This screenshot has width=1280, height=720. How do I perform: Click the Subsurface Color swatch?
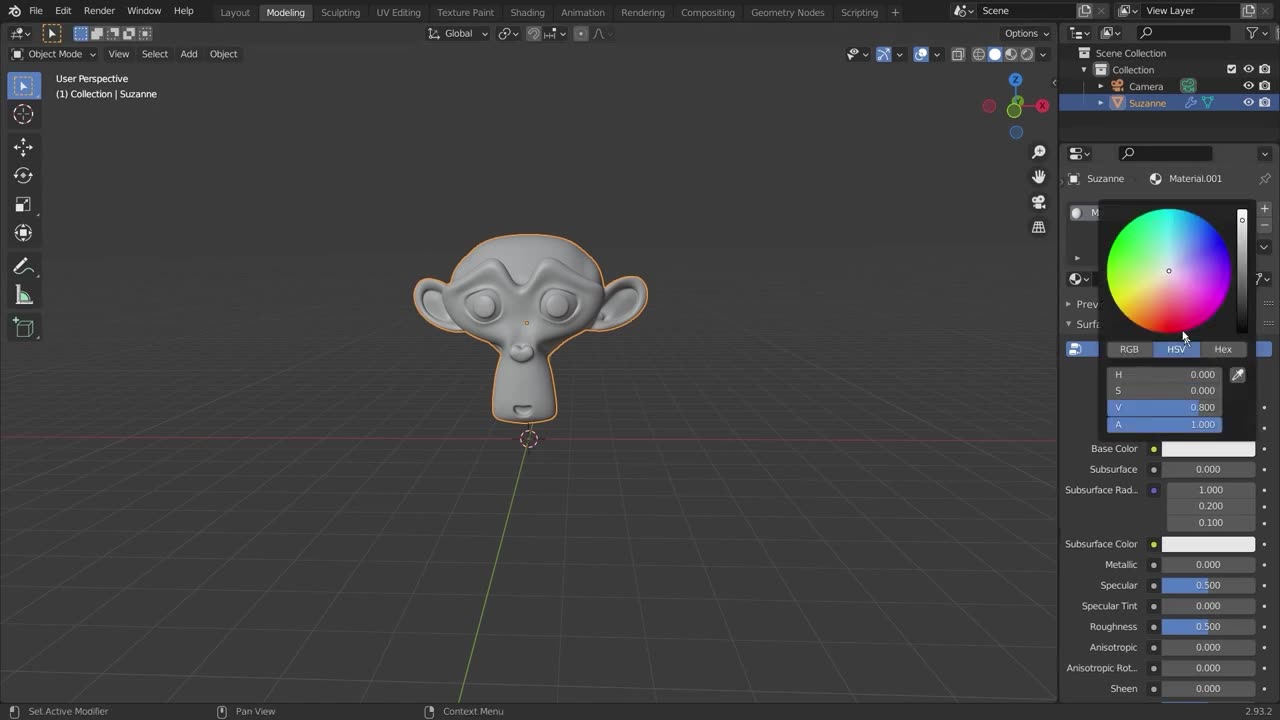1208,544
